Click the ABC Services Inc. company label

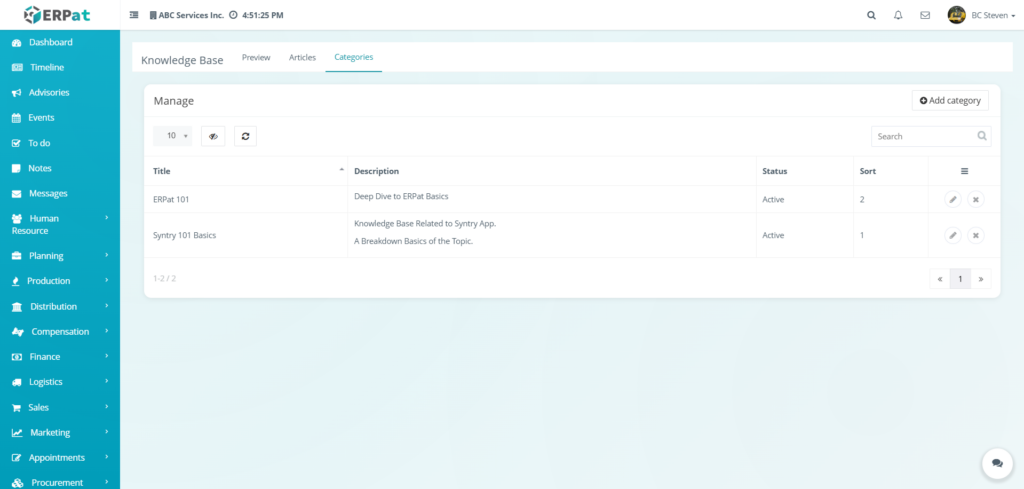click(187, 15)
